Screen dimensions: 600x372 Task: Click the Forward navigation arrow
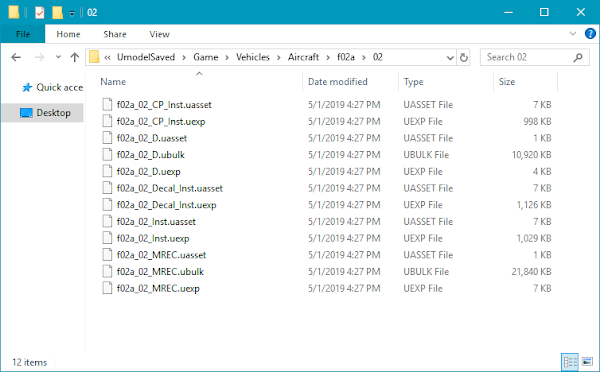pos(39,57)
